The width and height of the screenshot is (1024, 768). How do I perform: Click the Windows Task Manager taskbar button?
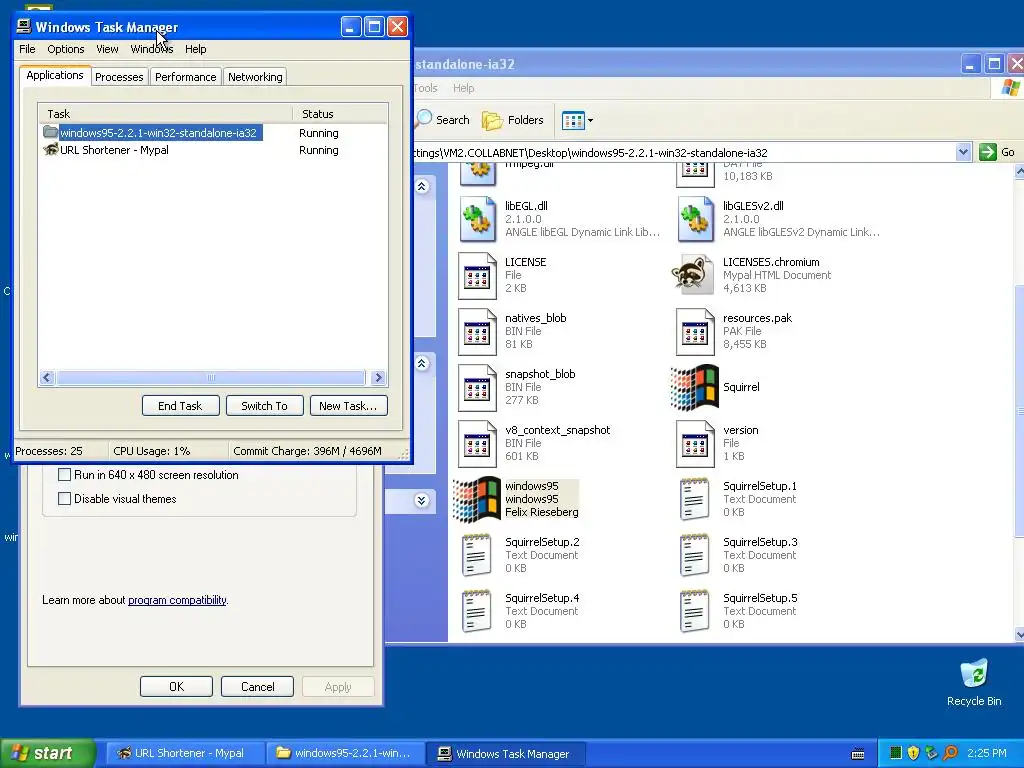[x=505, y=753]
